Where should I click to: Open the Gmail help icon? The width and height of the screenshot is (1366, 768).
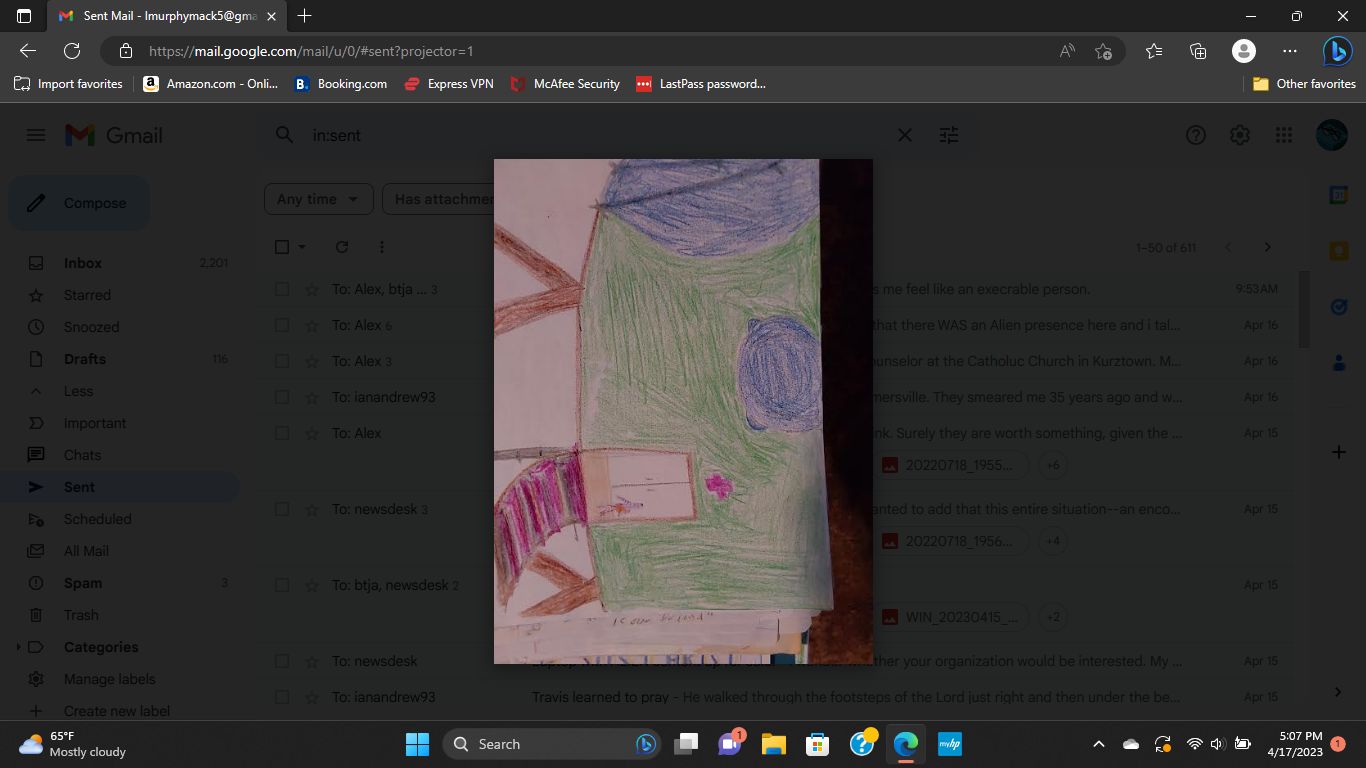1195,134
